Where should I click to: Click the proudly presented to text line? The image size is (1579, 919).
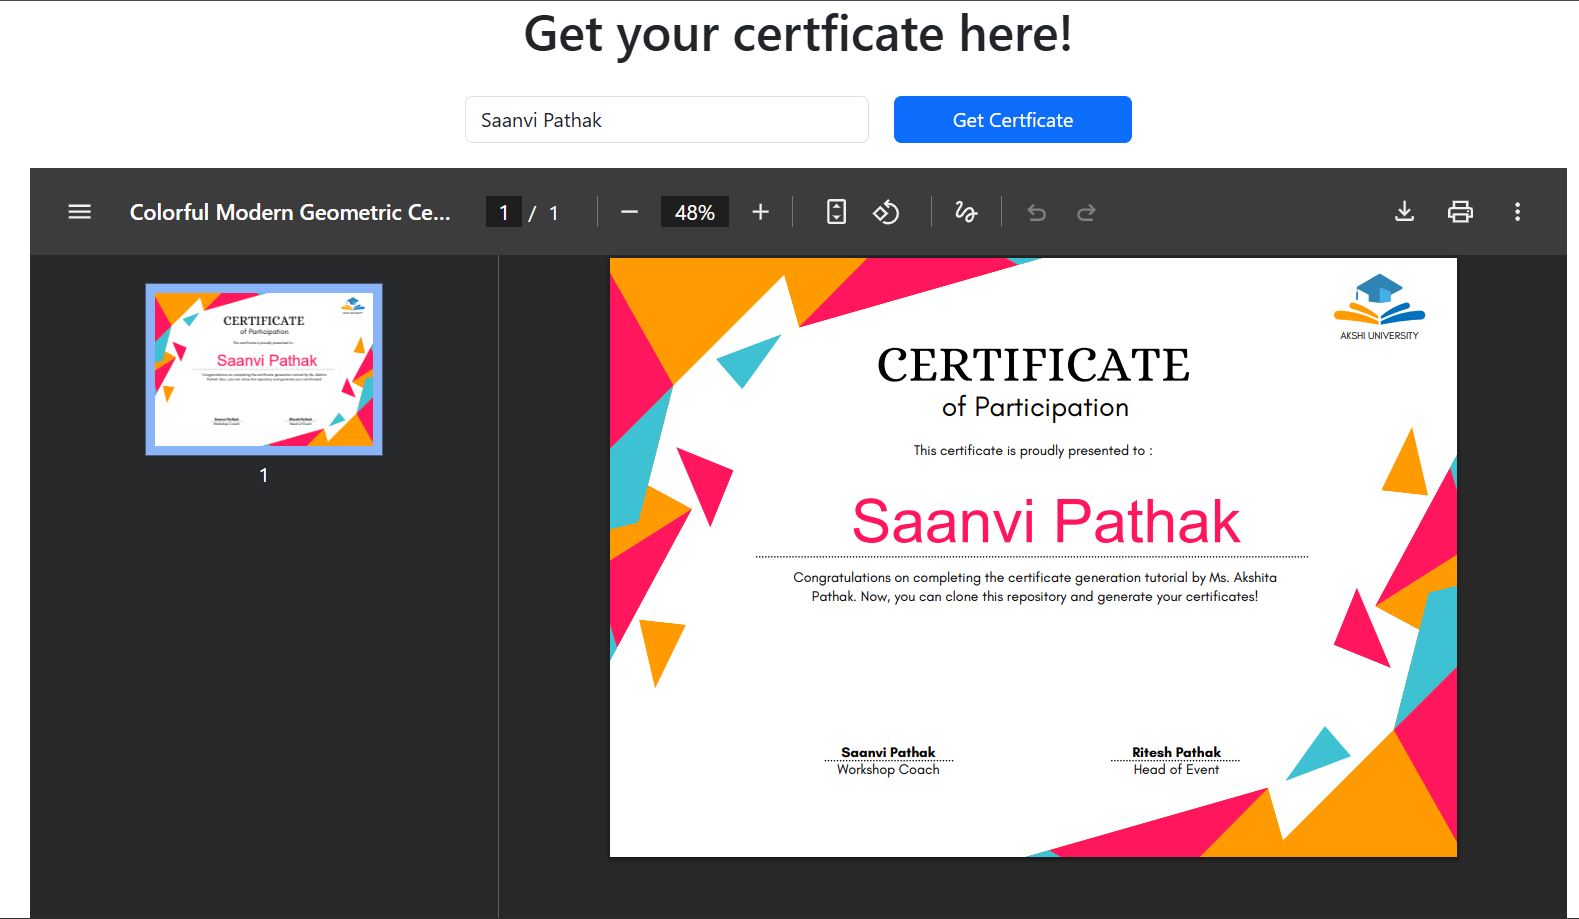click(1033, 451)
